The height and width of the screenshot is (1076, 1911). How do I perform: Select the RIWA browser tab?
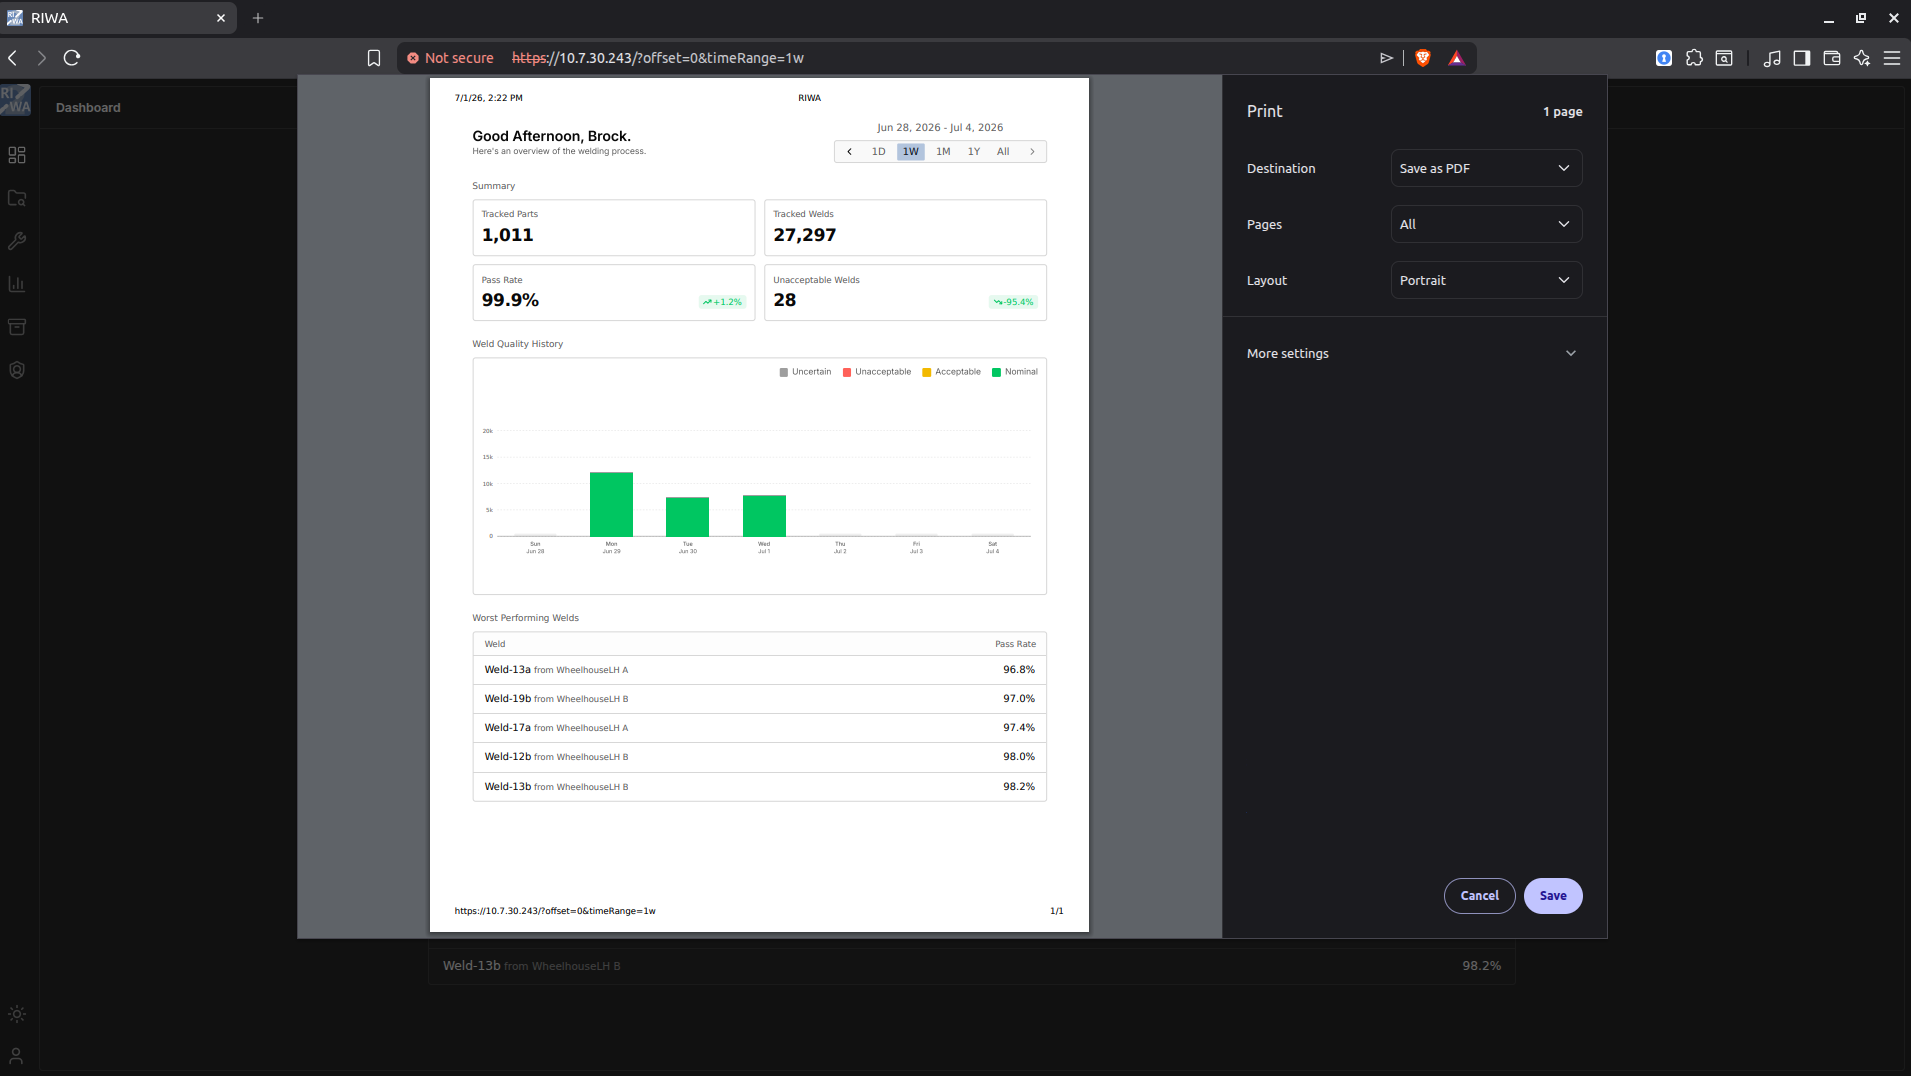(118, 18)
